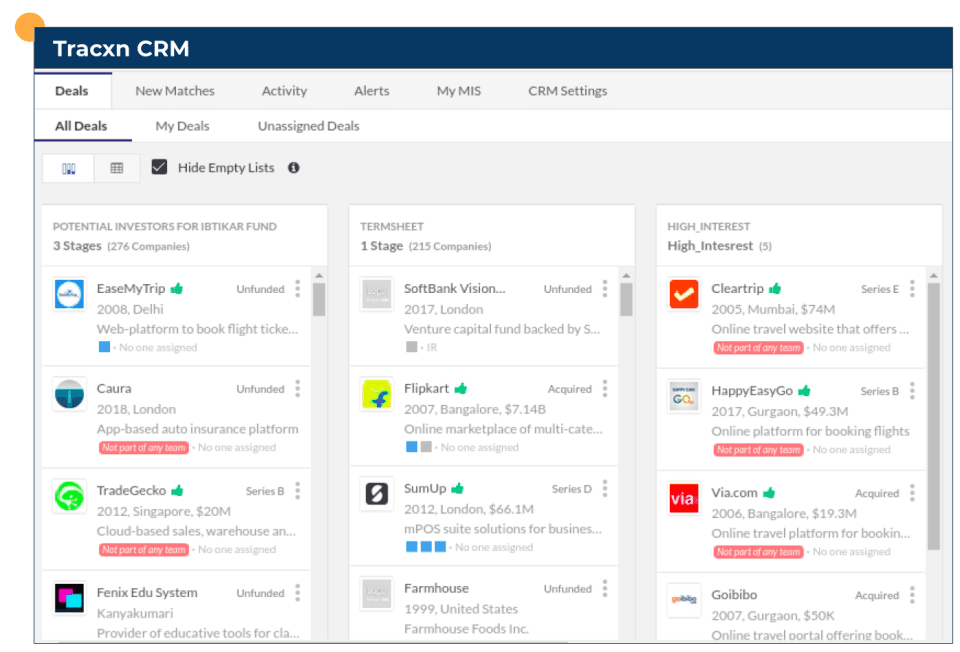This screenshot has width=960, height=652.
Task: Open three-dot menu for EaseMyTrip card
Action: 297,289
